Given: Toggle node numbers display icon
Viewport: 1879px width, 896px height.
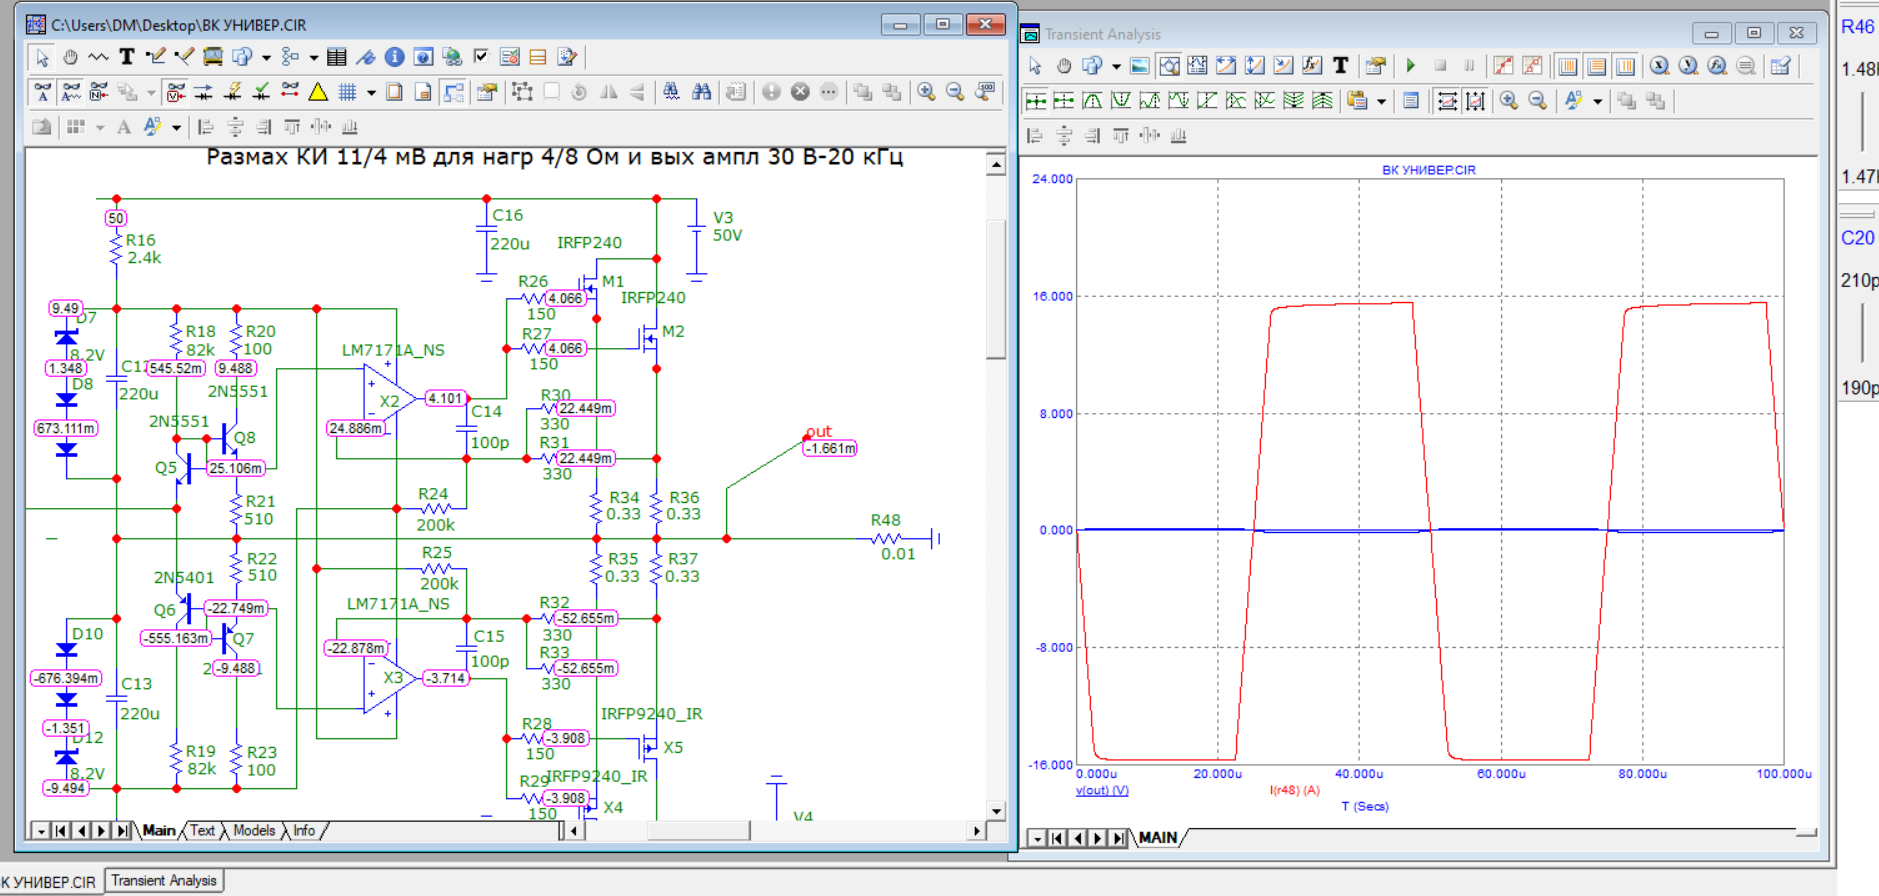Looking at the screenshot, I should click(98, 92).
